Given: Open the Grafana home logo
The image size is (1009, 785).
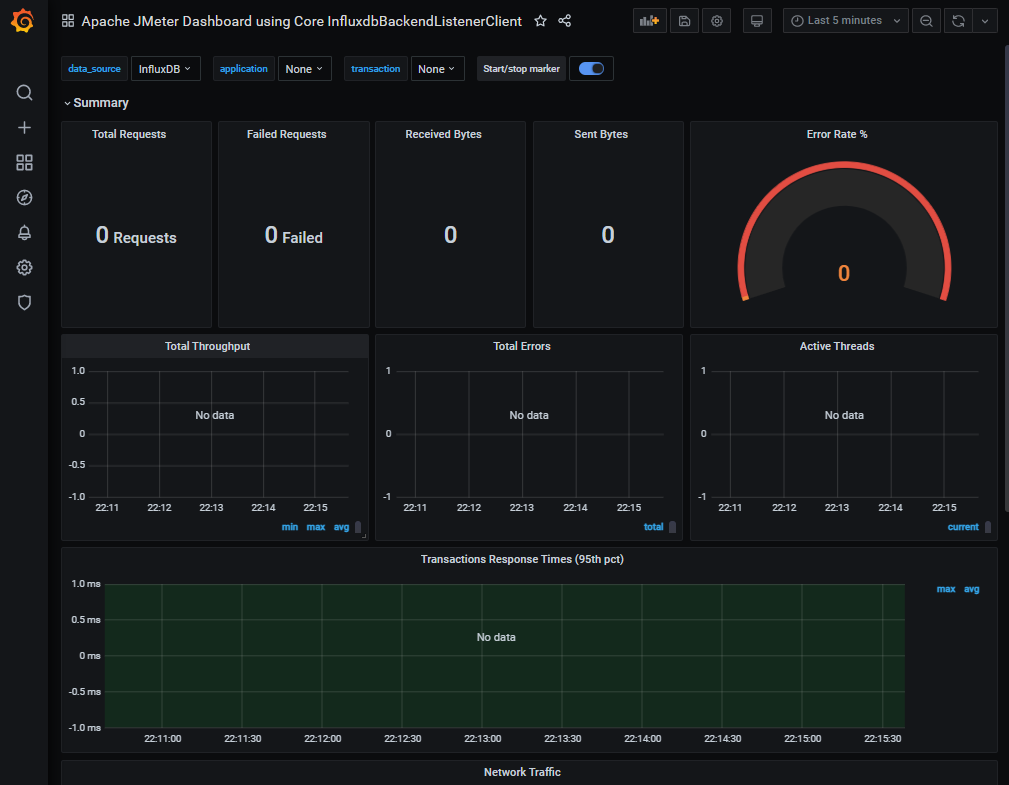Looking at the screenshot, I should pos(23,21).
